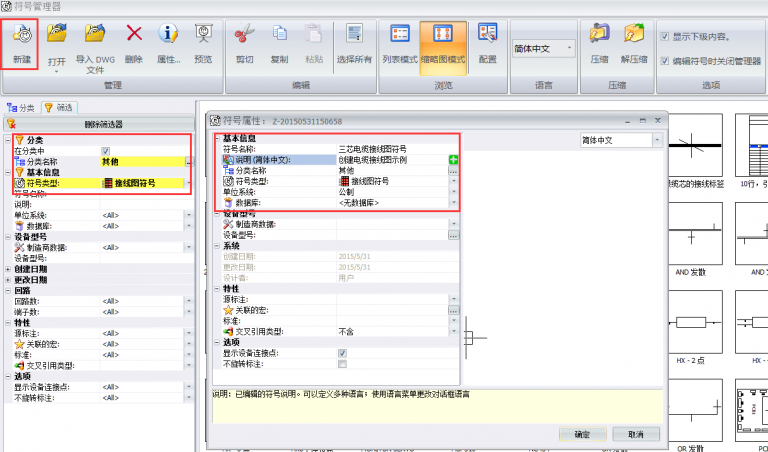Click the 删除筛选器 filter-removal icon
This screenshot has height=452, width=768.
pyautogui.click(x=11, y=124)
